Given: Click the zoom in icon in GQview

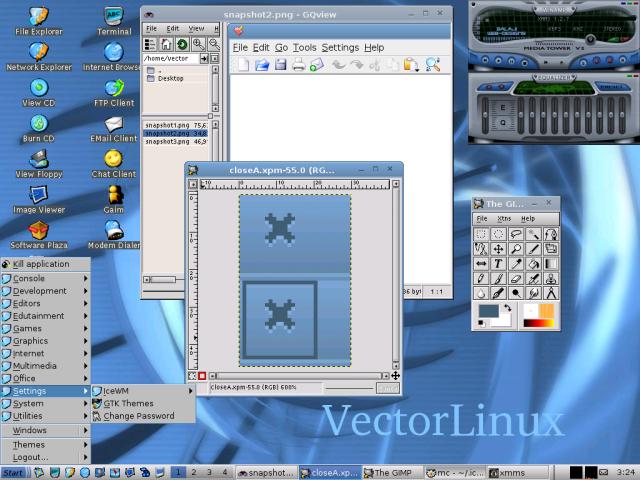Looking at the screenshot, I should click(x=198, y=44).
